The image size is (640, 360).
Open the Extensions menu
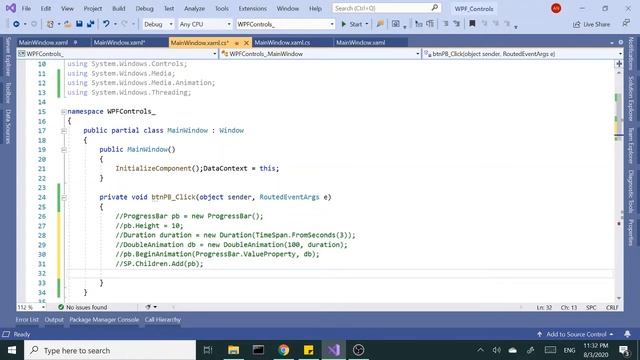point(253,8)
